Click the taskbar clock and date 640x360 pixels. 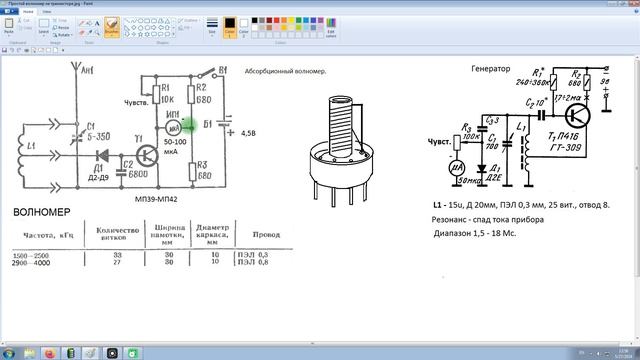click(624, 353)
